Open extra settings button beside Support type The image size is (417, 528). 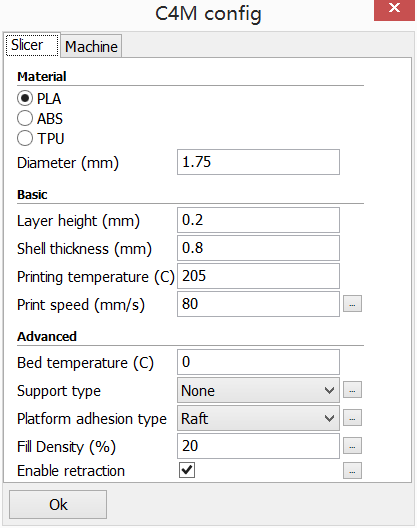(x=352, y=390)
